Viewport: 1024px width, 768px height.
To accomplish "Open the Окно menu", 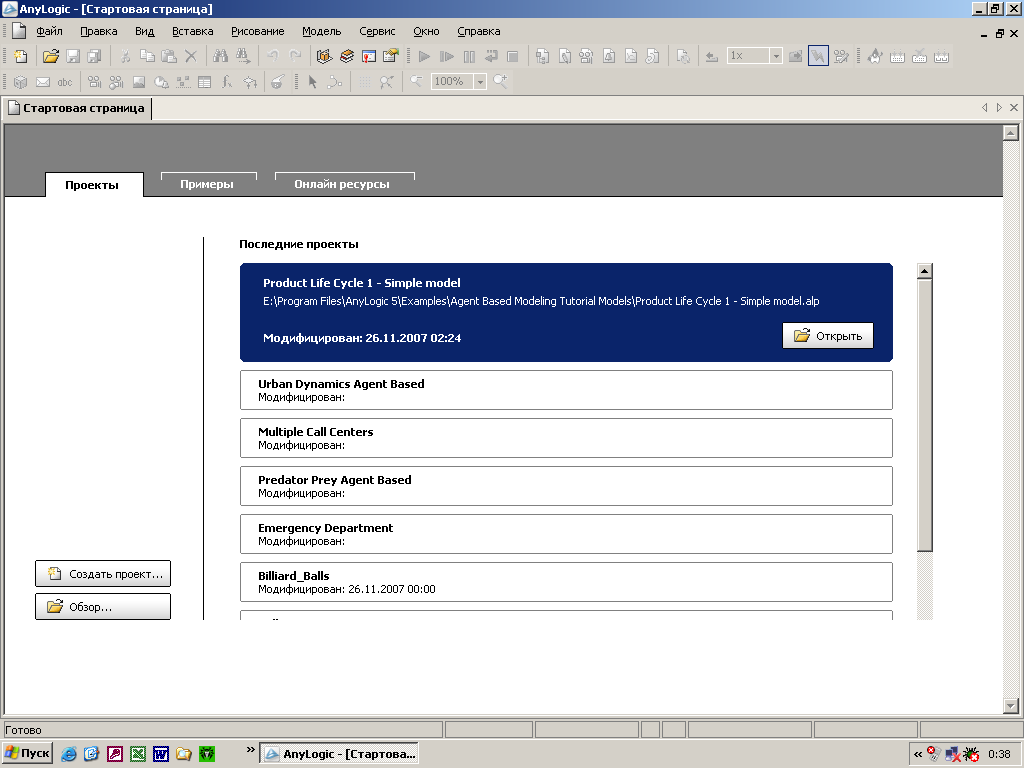I will pos(426,31).
